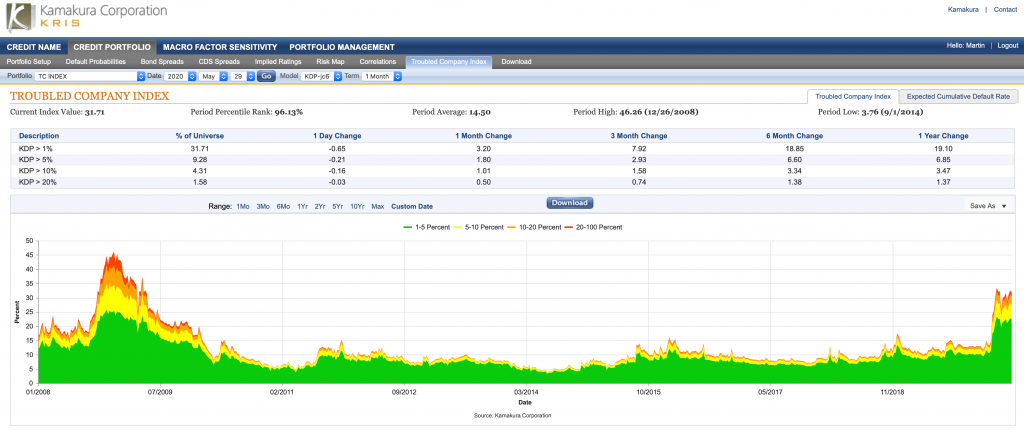The width and height of the screenshot is (1024, 432).
Task: Click the Period High 46.26 value
Action: pos(658,112)
